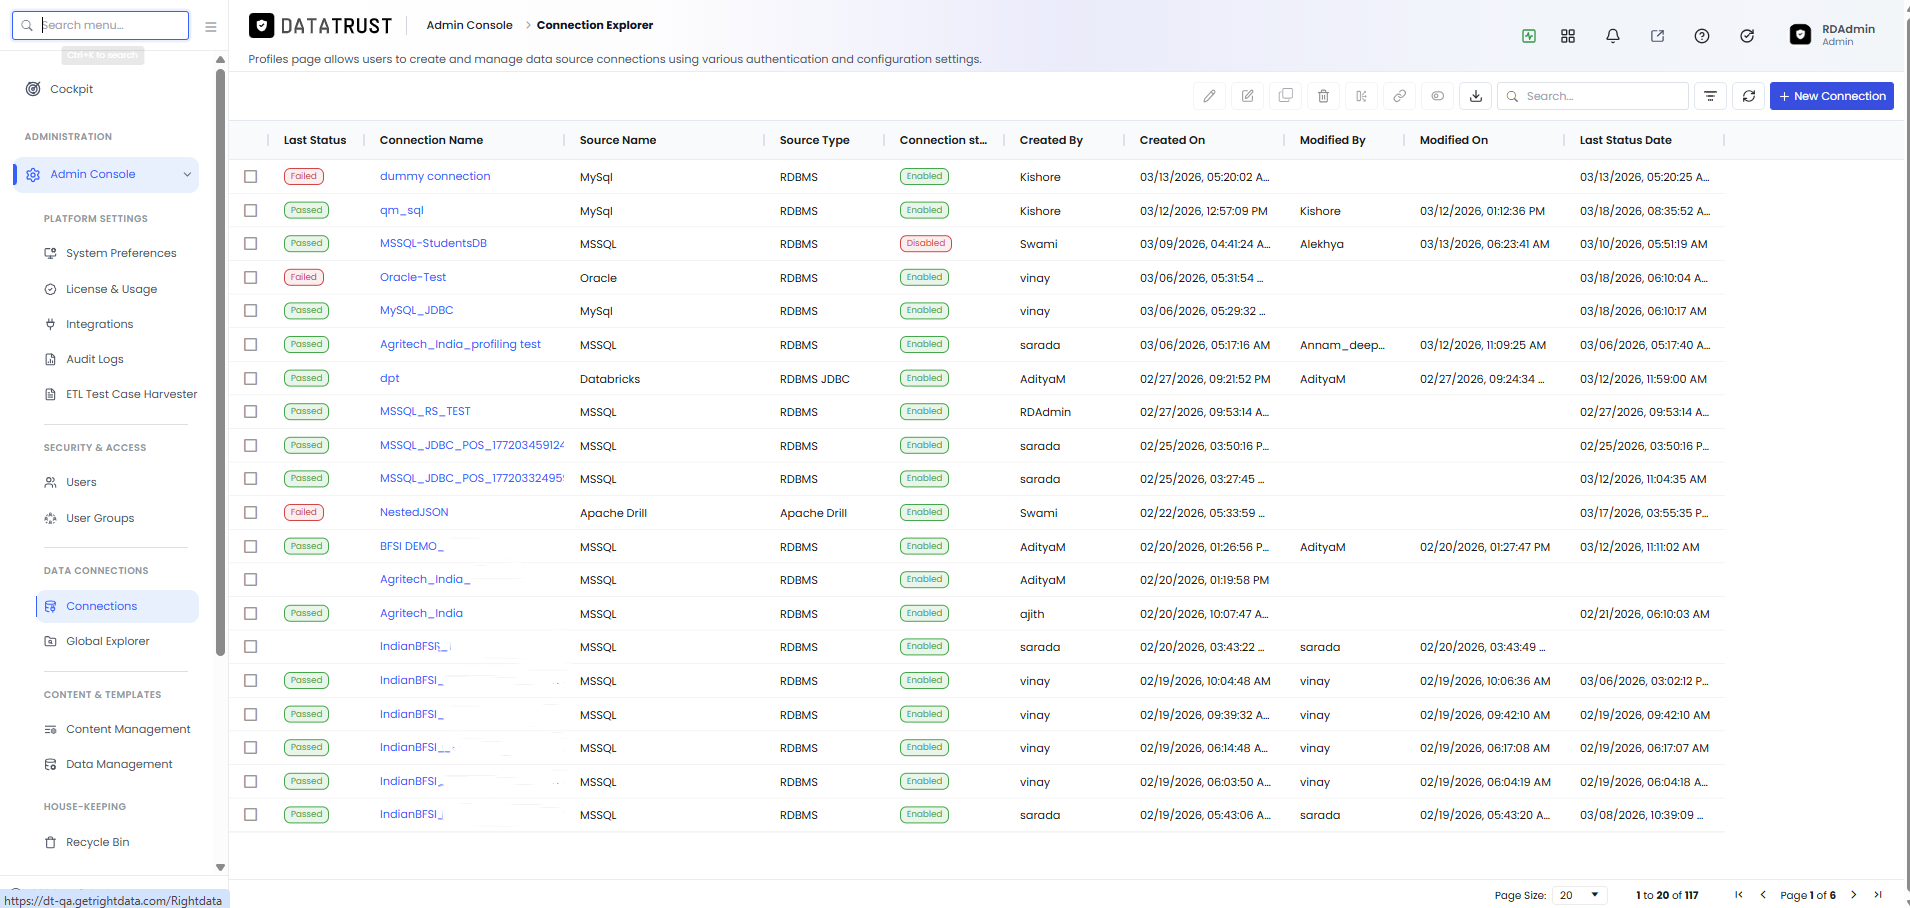Check the dummy connection row checkbox
The height and width of the screenshot is (908, 1910).
click(251, 177)
